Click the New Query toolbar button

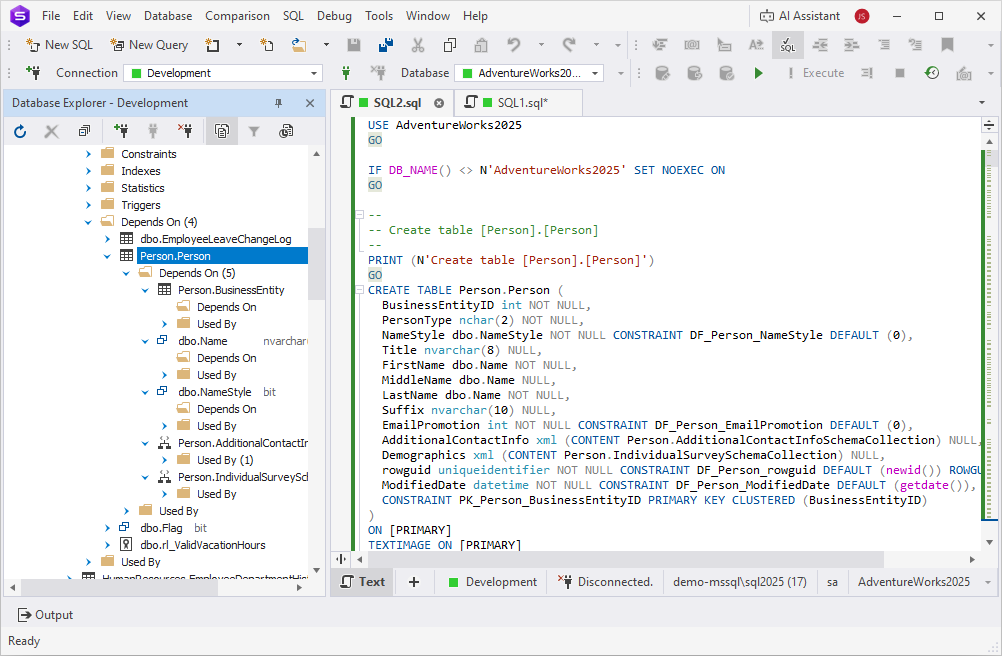pos(149,45)
